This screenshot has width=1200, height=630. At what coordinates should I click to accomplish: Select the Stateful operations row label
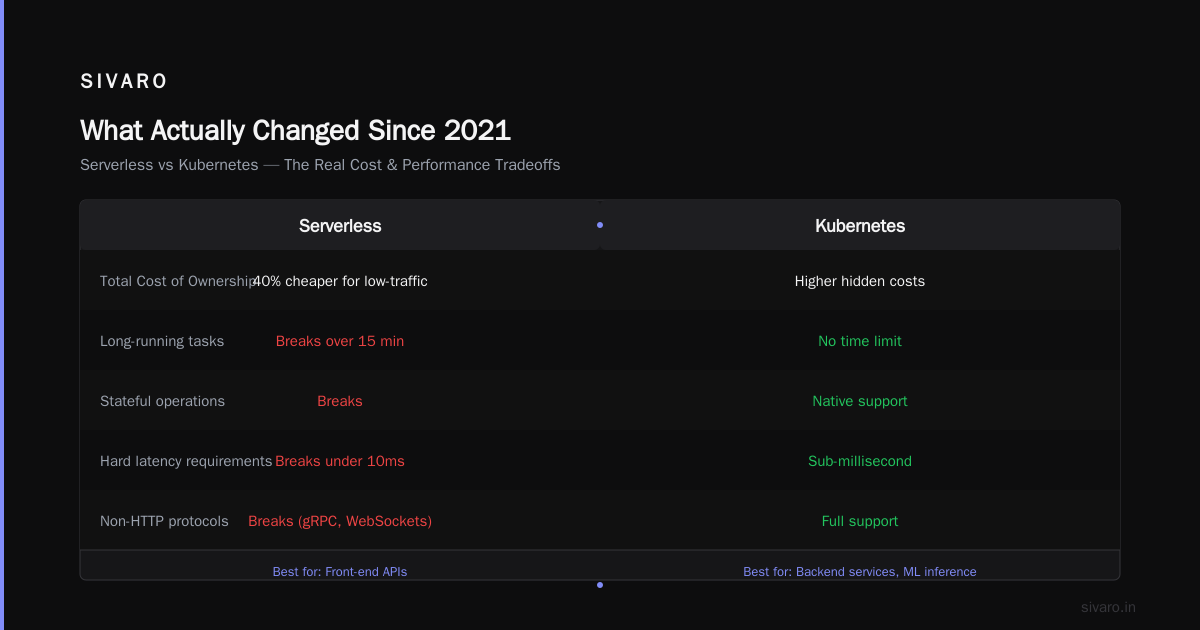pos(162,402)
